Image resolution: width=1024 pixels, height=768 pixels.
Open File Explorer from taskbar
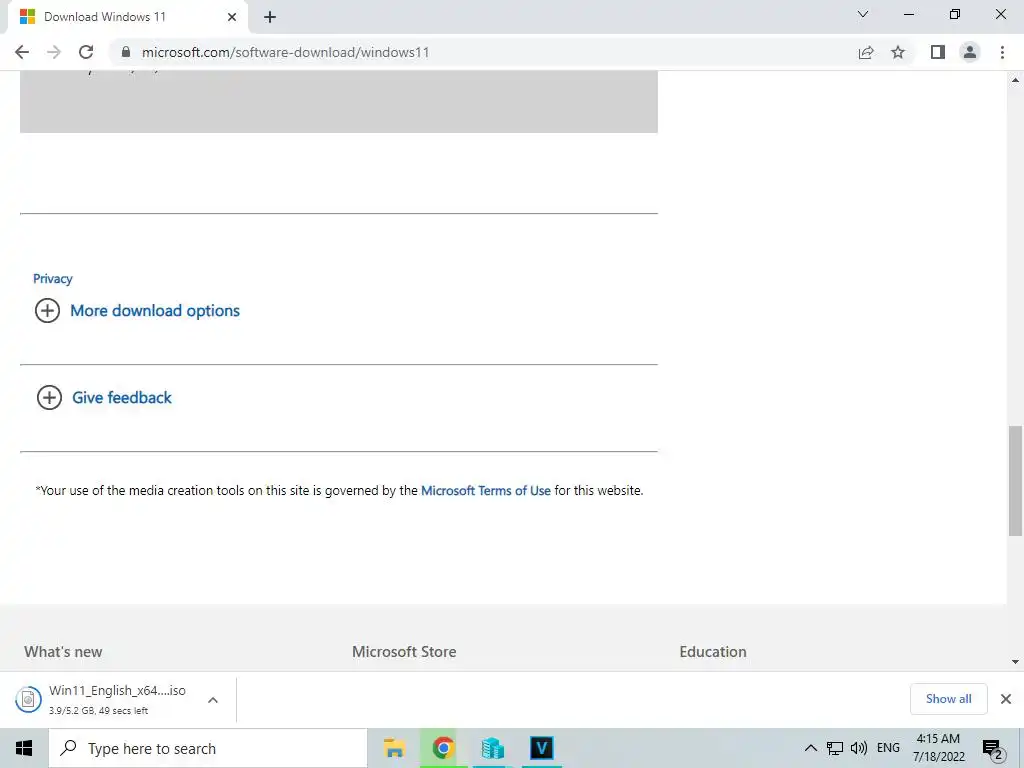(394, 748)
